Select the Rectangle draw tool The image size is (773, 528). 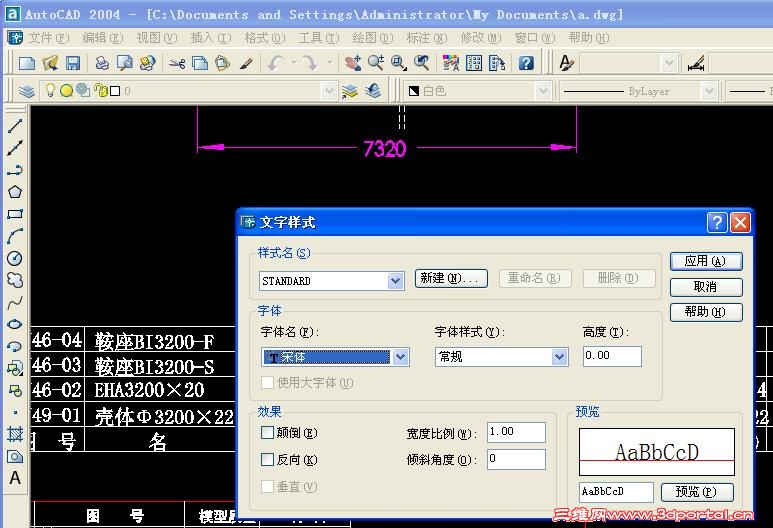15,214
